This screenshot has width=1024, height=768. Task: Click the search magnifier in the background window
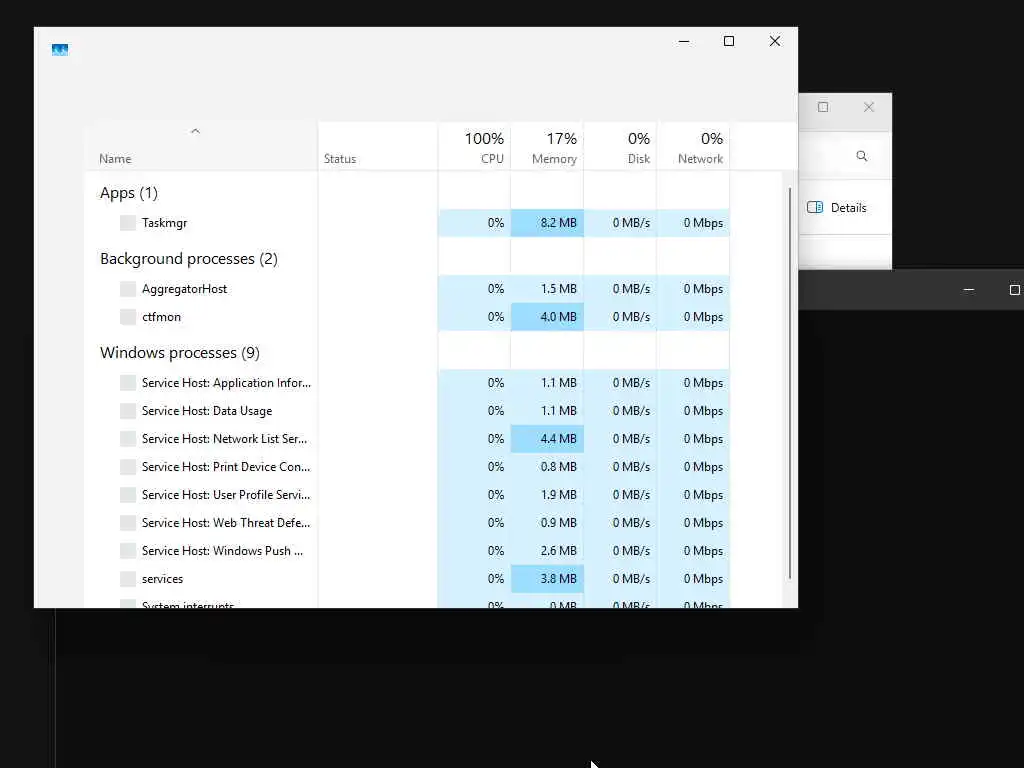[862, 156]
